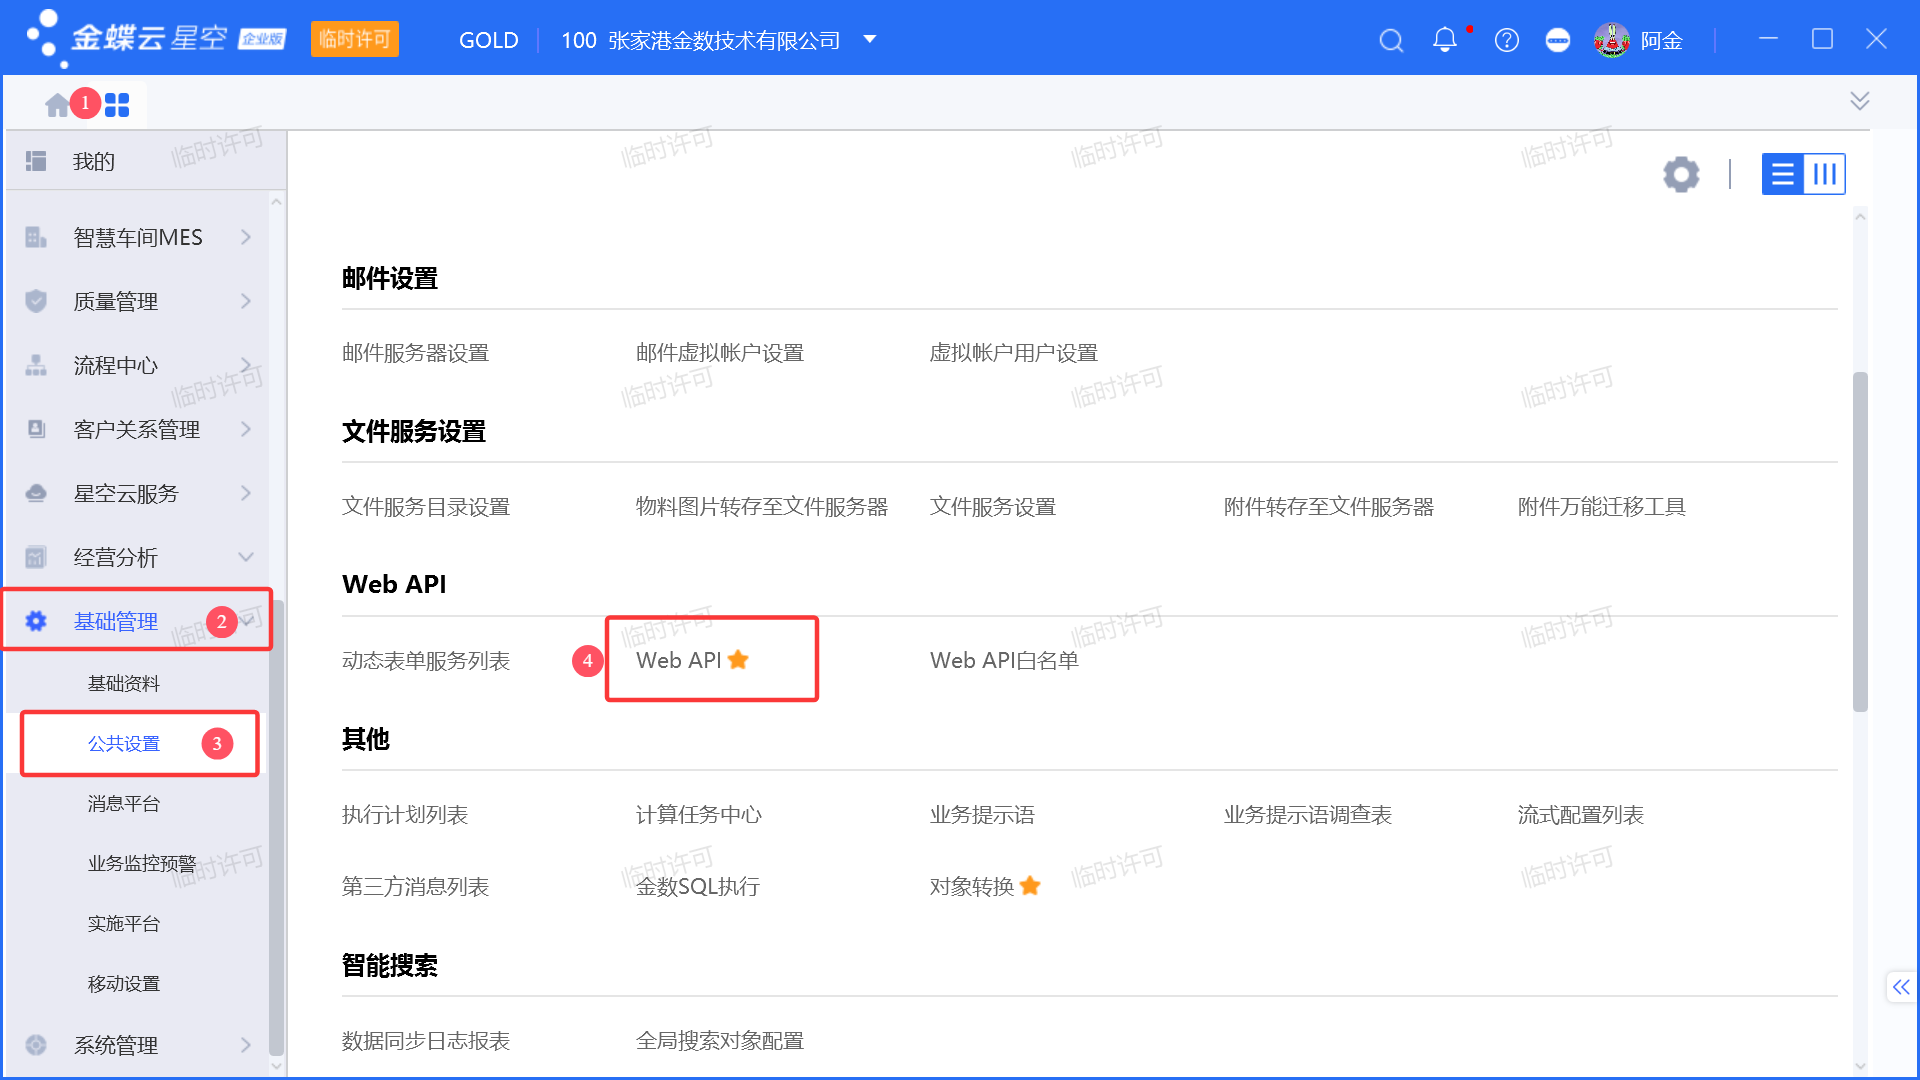Open 数据同步日志报表 link

pyautogui.click(x=426, y=1041)
